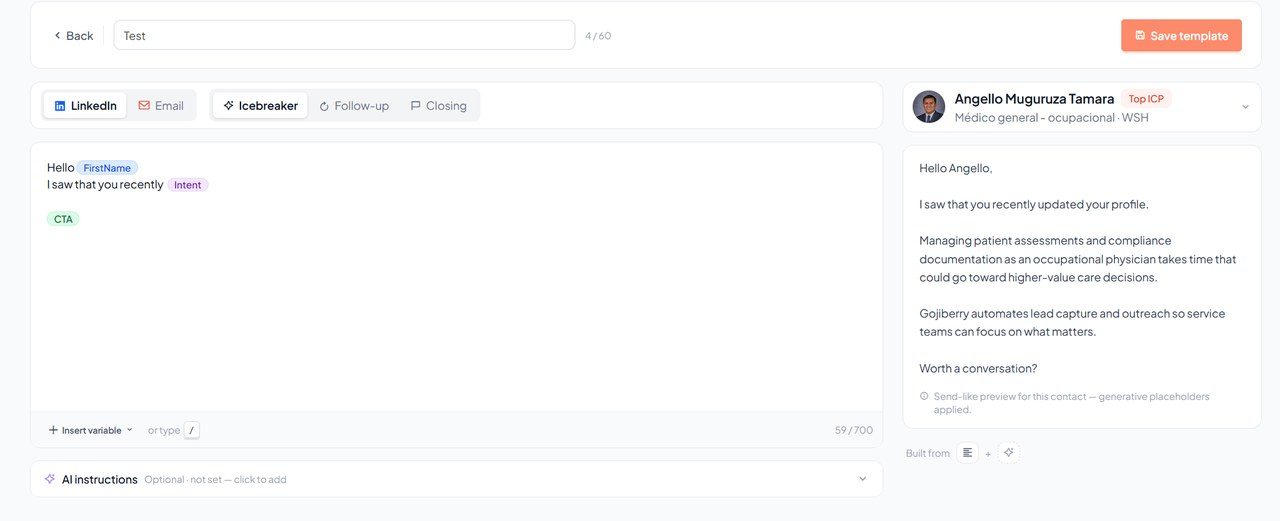Click the Top ICP badge
Viewport: 1280px width, 521px height.
(1146, 99)
